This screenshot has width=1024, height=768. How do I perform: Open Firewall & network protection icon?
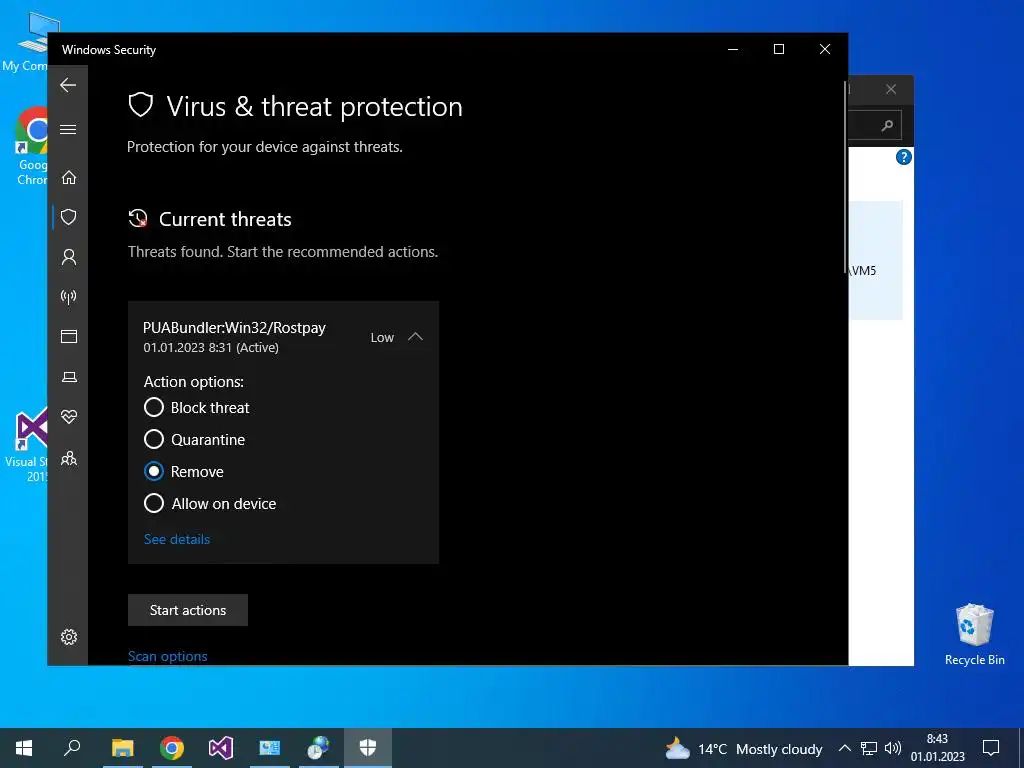tap(69, 297)
